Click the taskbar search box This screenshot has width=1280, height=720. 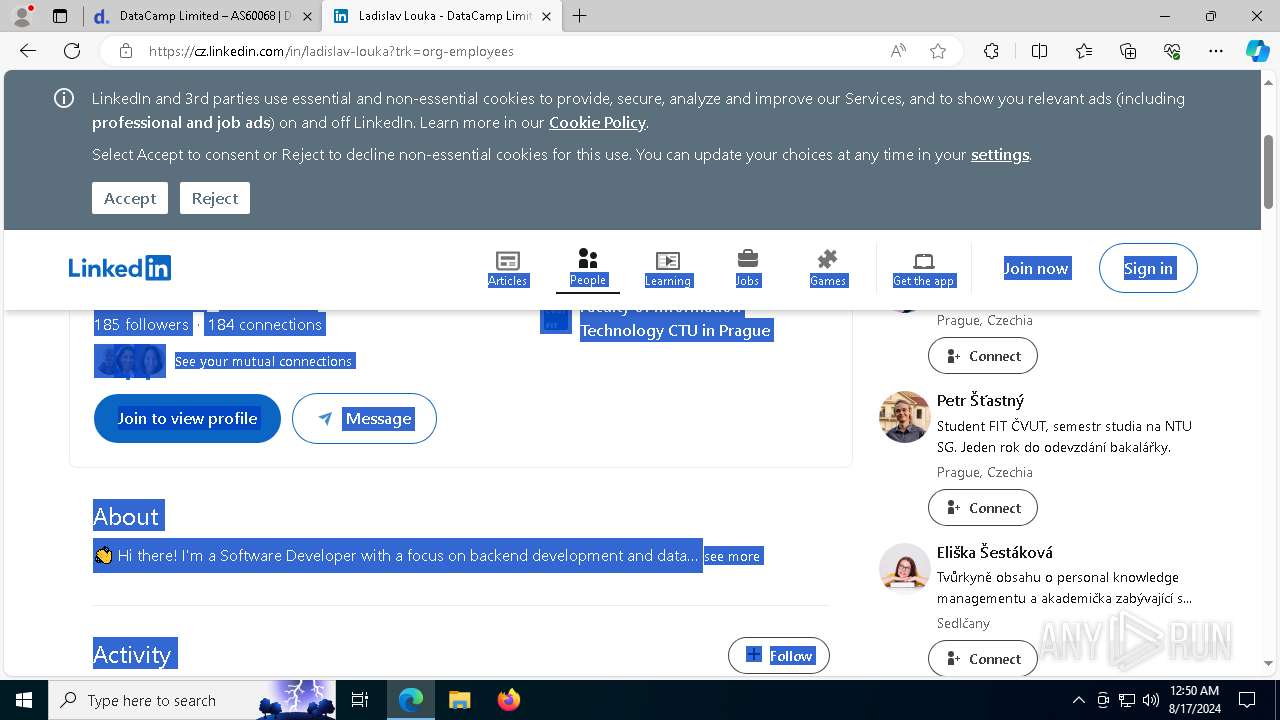[x=193, y=700]
